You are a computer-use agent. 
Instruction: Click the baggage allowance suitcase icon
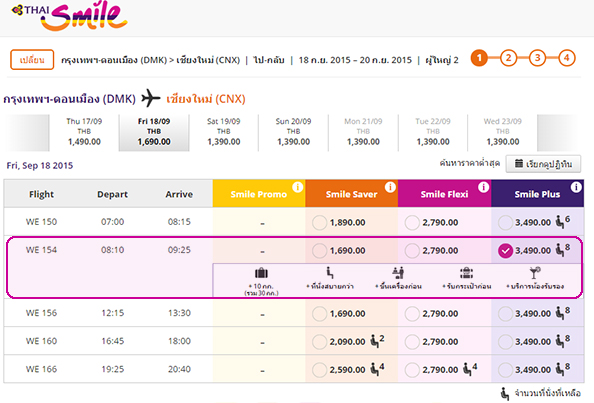click(x=261, y=273)
